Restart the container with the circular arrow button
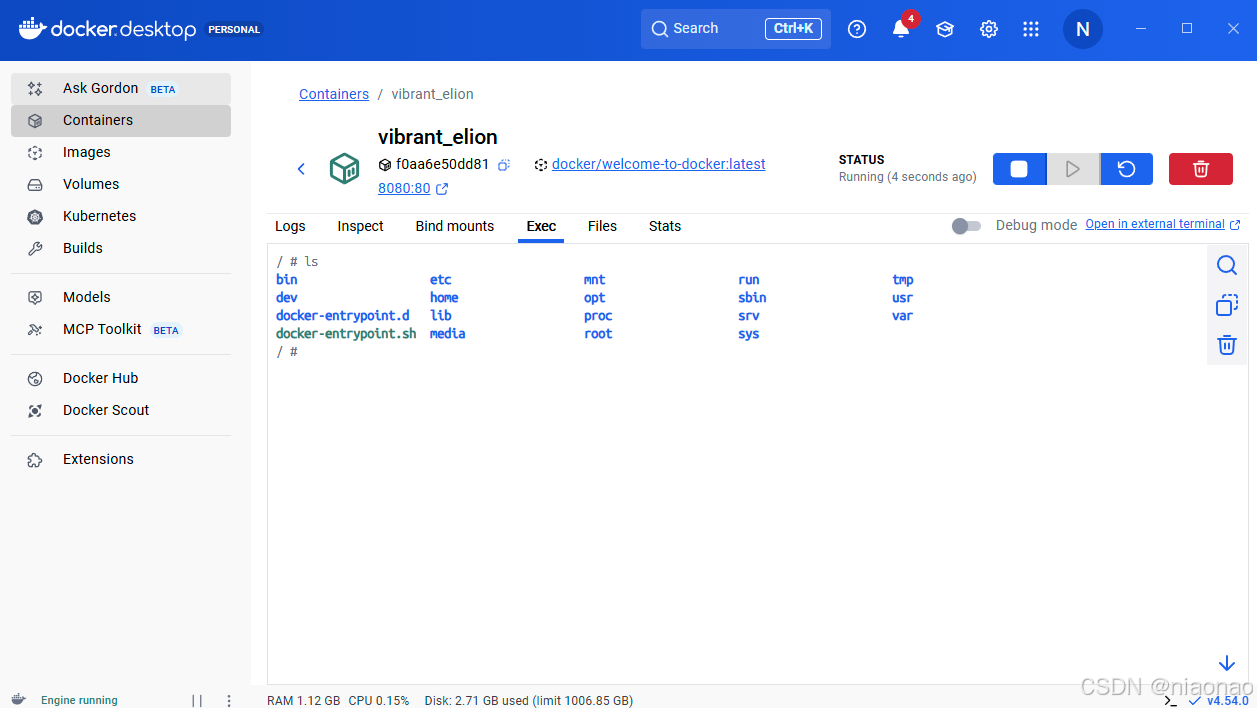This screenshot has height=708, width=1257. (x=1126, y=169)
